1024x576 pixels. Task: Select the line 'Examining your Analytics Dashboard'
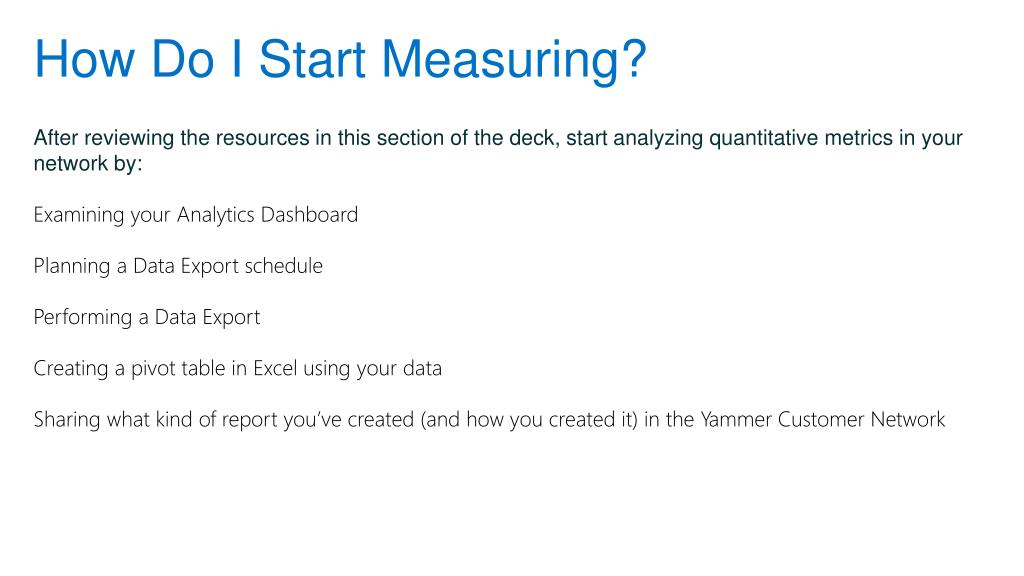pos(196,215)
